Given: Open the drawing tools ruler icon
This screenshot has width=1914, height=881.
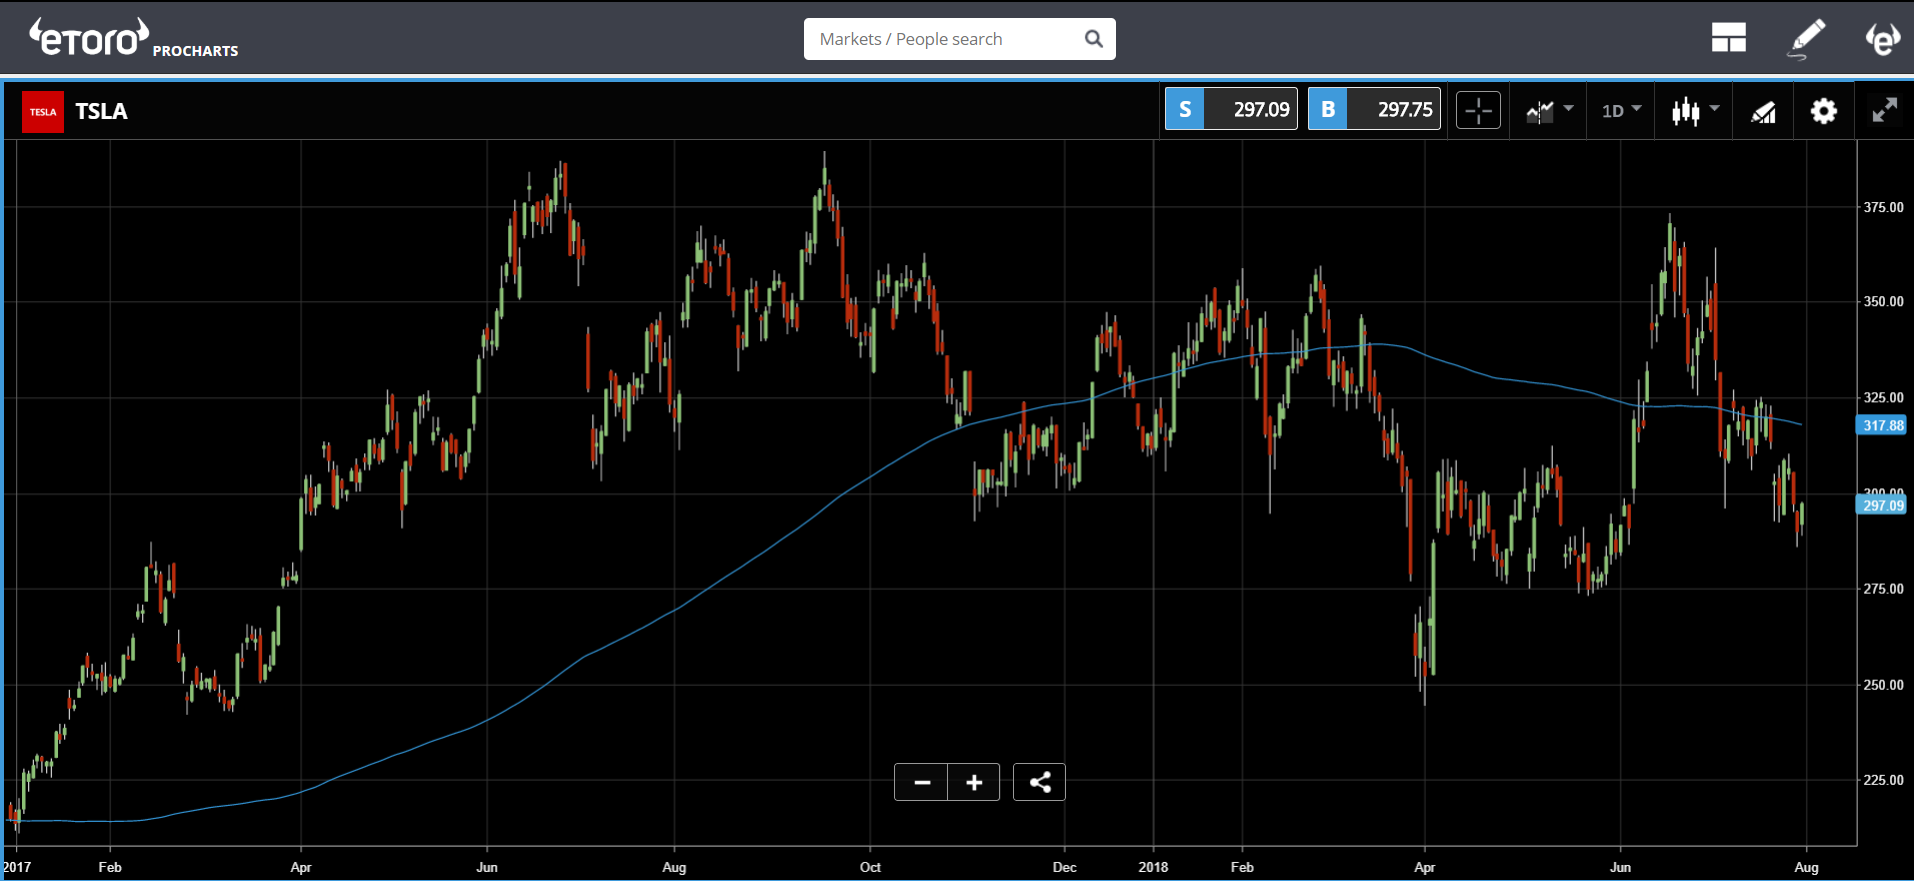Looking at the screenshot, I should (1764, 111).
